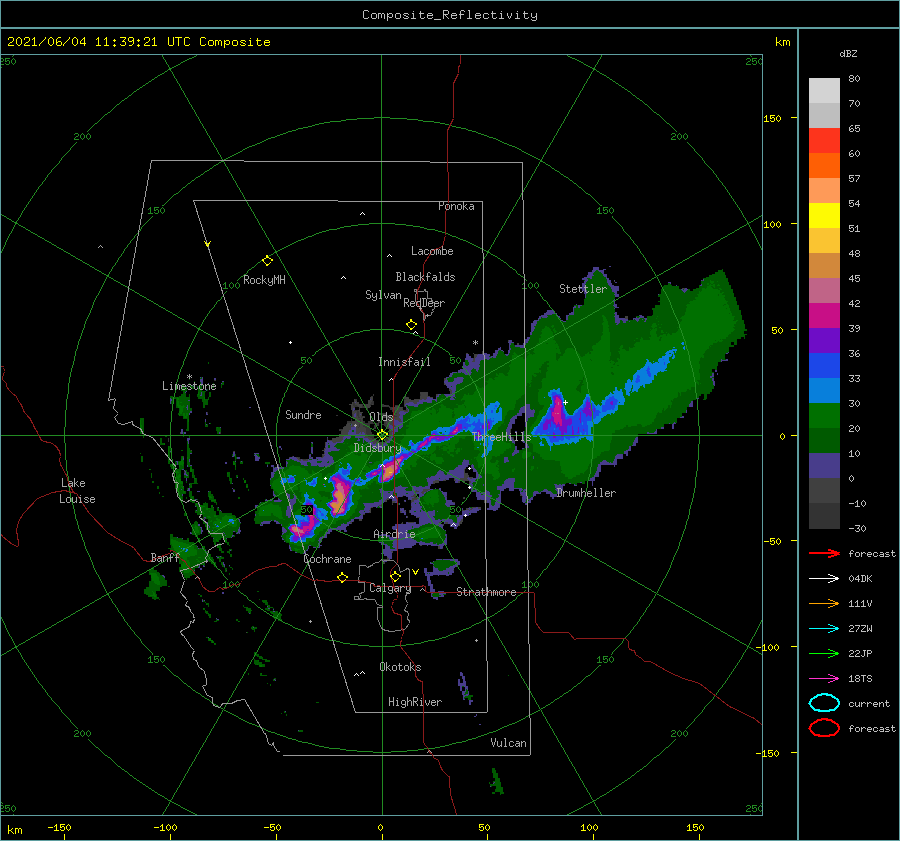900x841 pixels.
Task: Select the purple 36-39 dBZ swatch
Action: tap(824, 341)
